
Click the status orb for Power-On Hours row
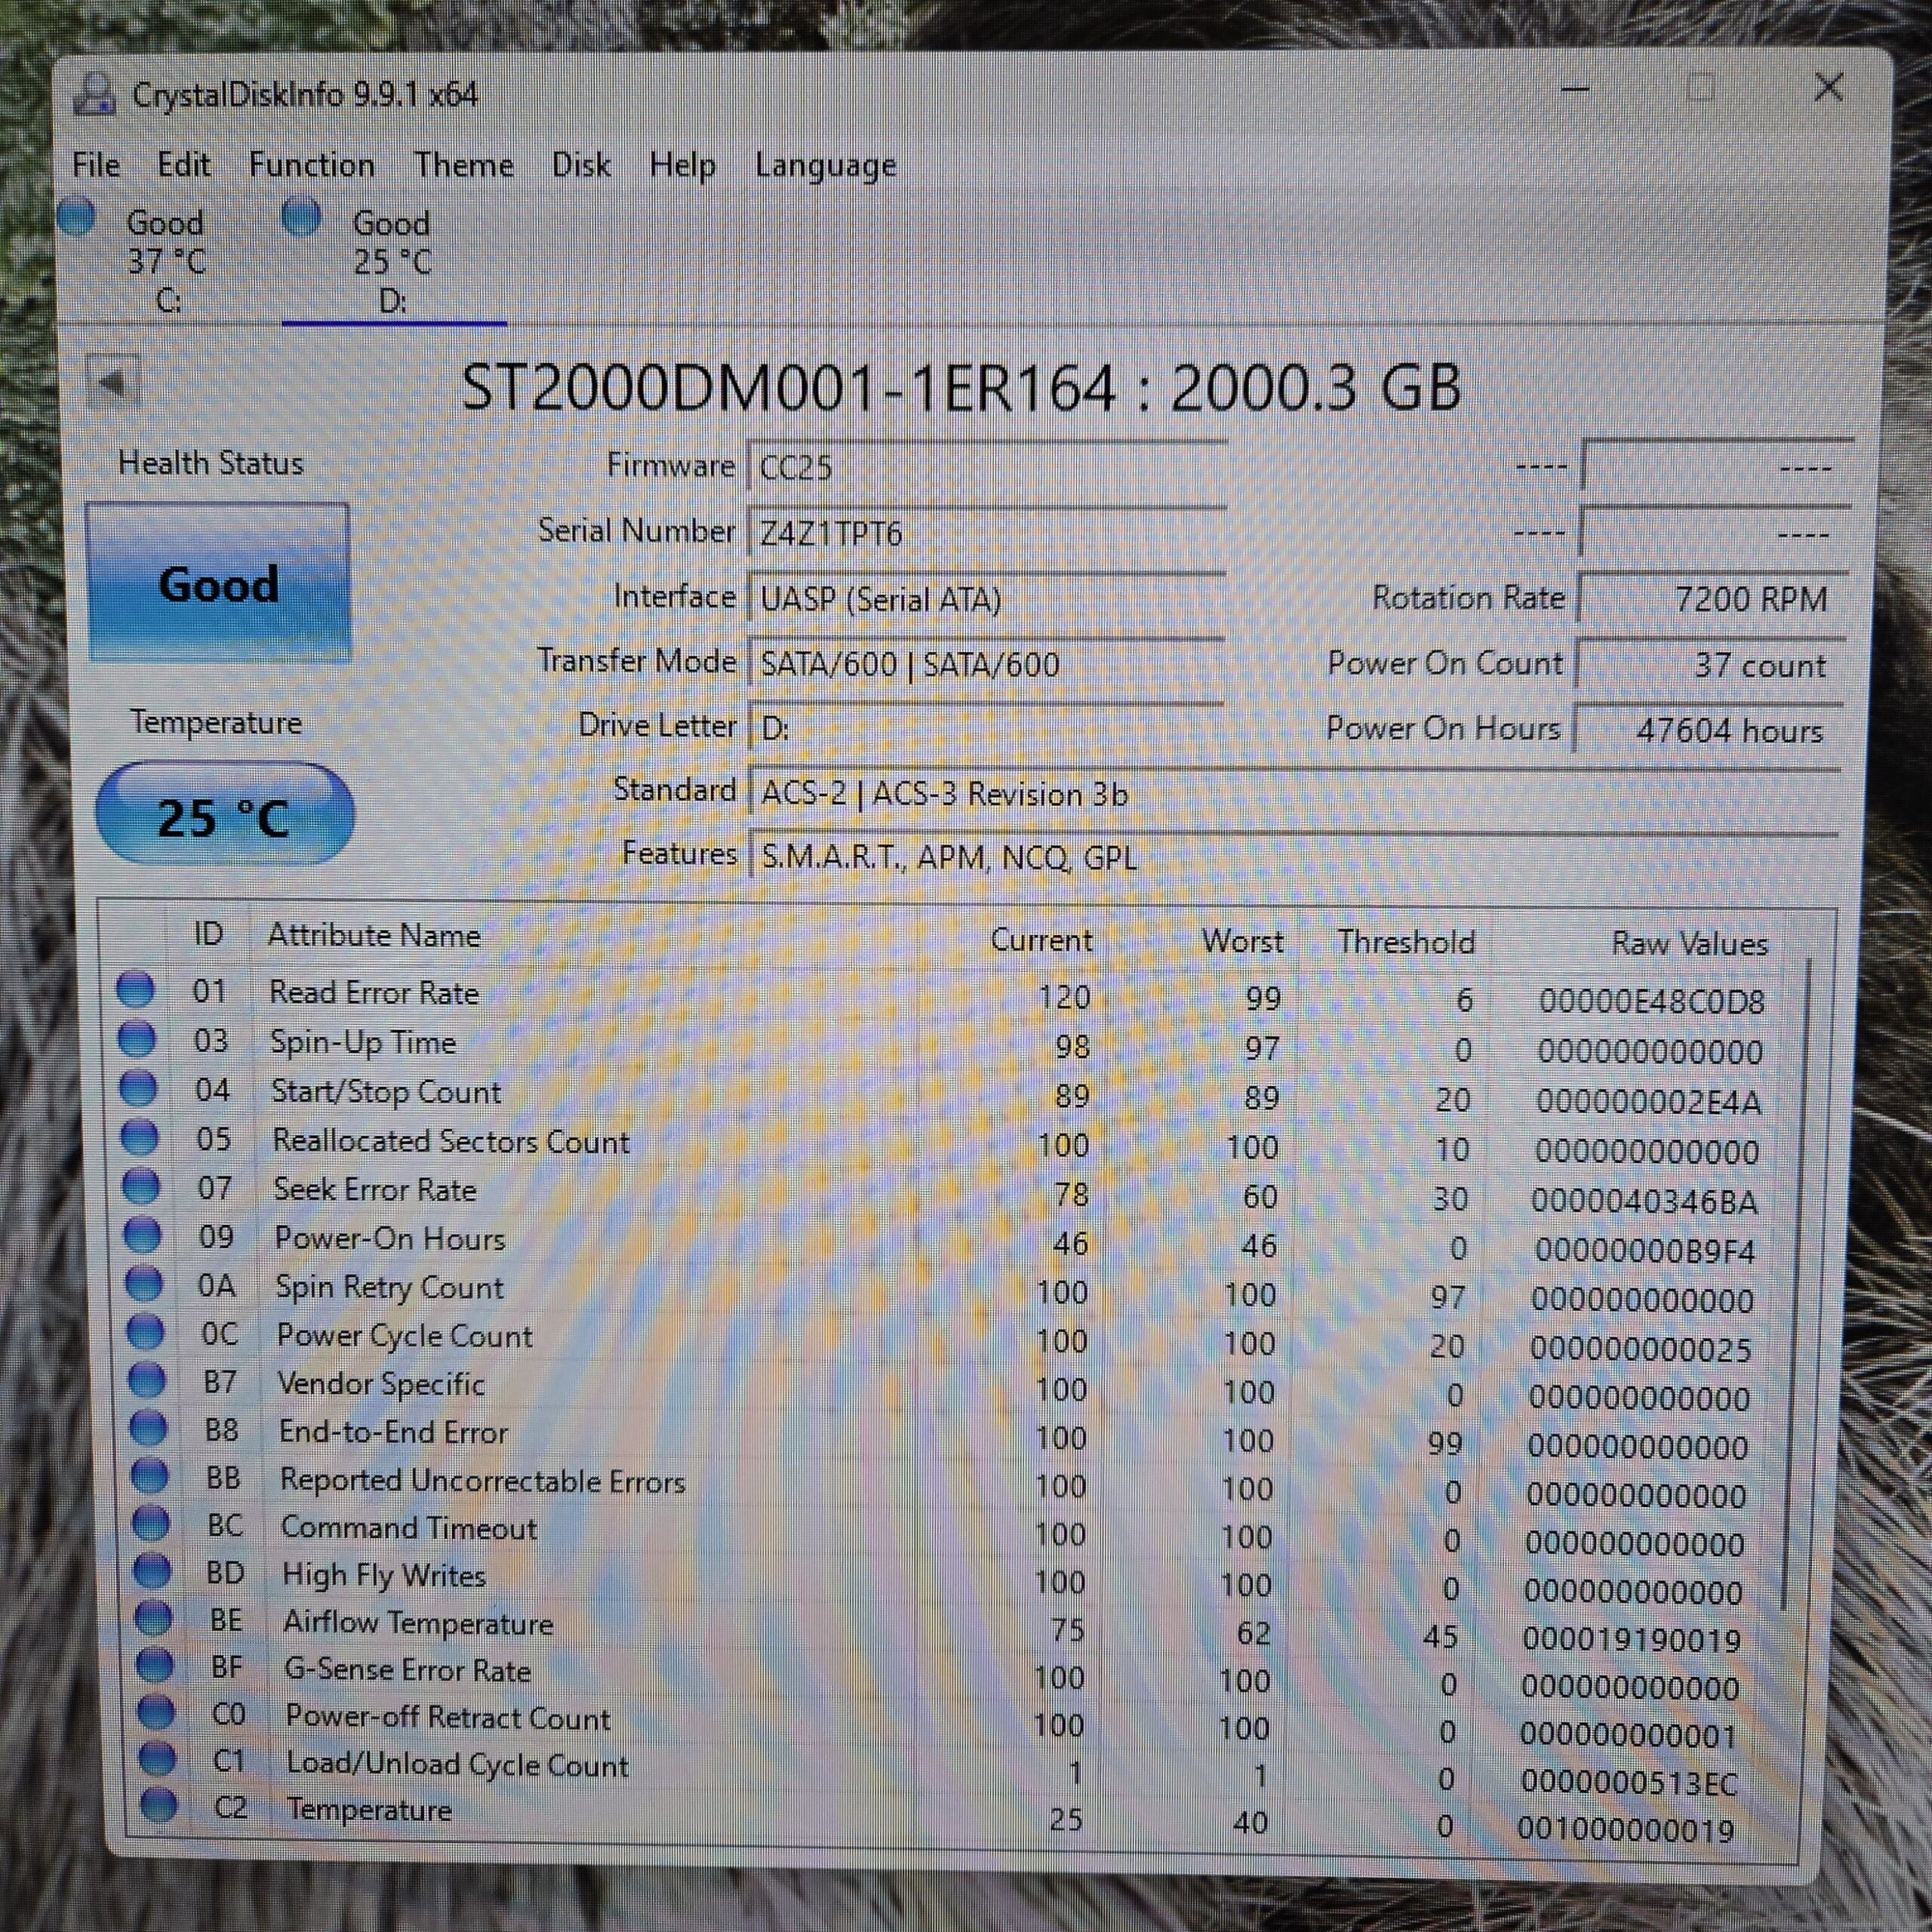(142, 1235)
